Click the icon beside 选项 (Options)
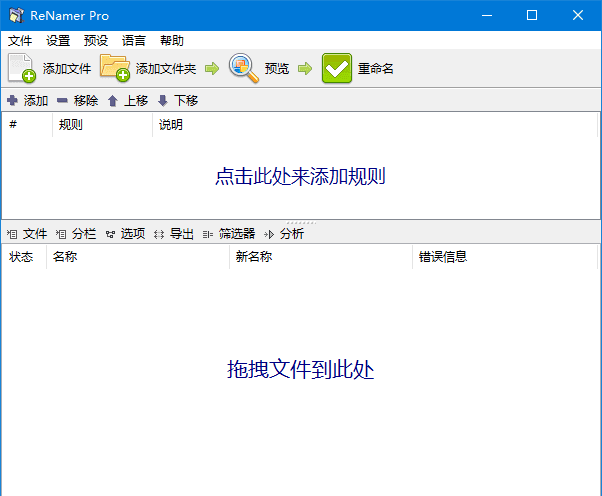602x496 pixels. click(110, 234)
